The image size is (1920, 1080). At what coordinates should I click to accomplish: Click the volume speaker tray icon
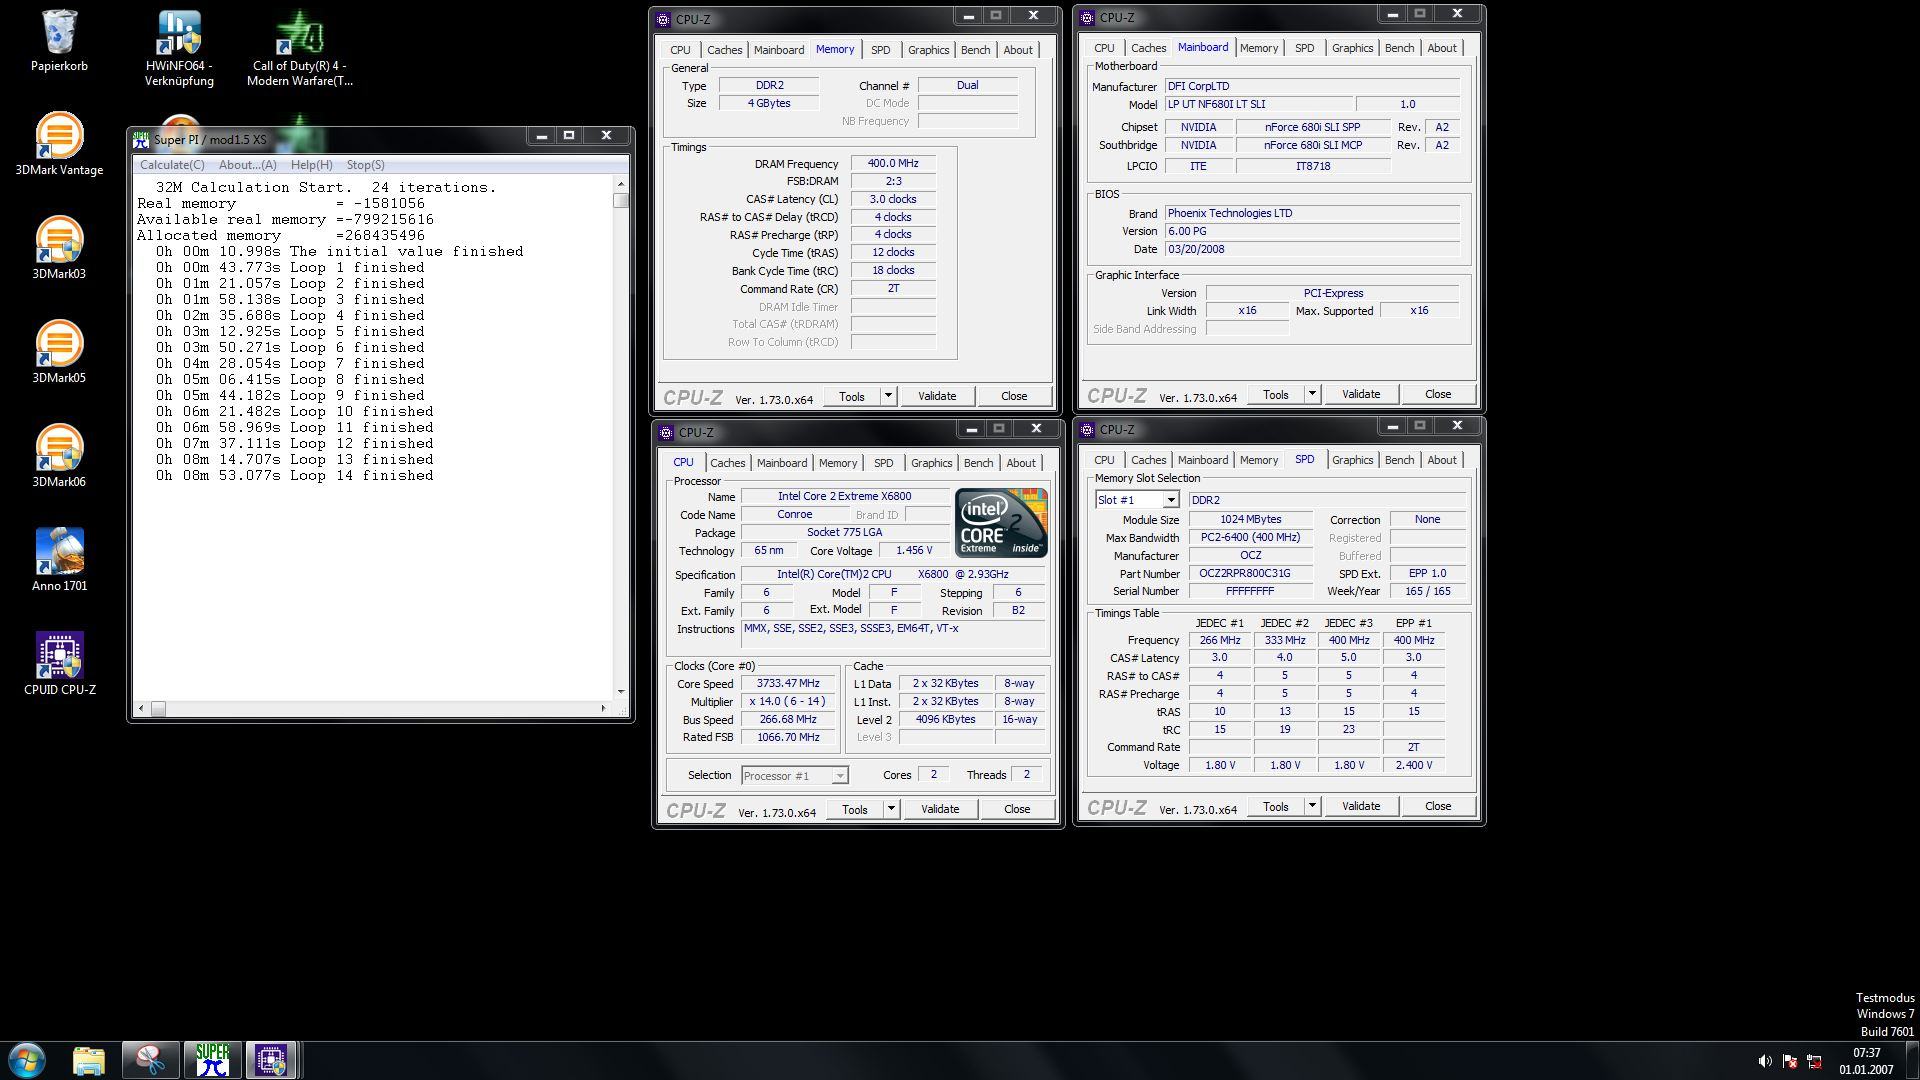point(1764,1061)
